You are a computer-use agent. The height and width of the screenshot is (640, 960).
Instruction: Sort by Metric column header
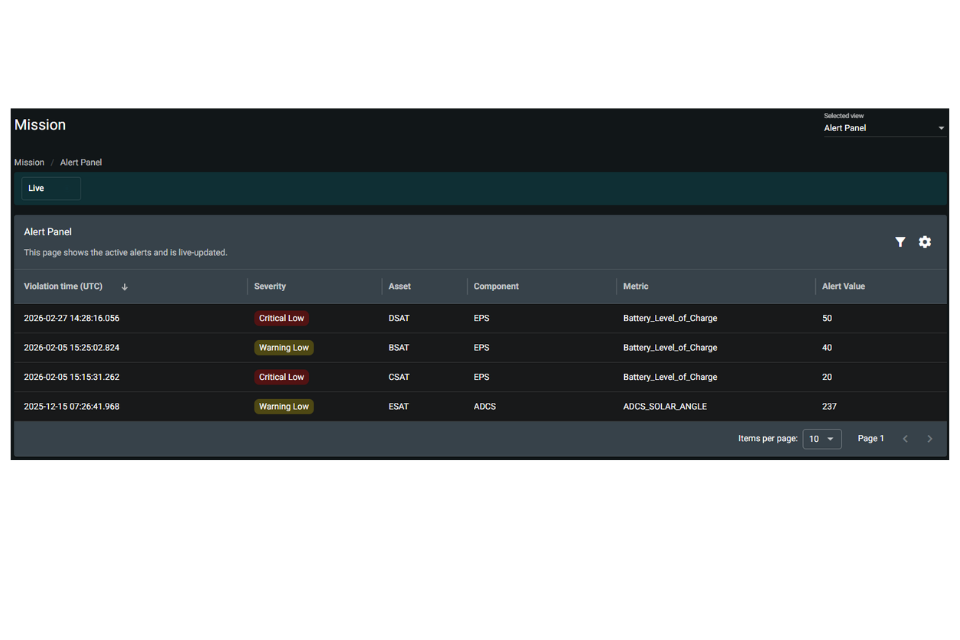coord(636,286)
